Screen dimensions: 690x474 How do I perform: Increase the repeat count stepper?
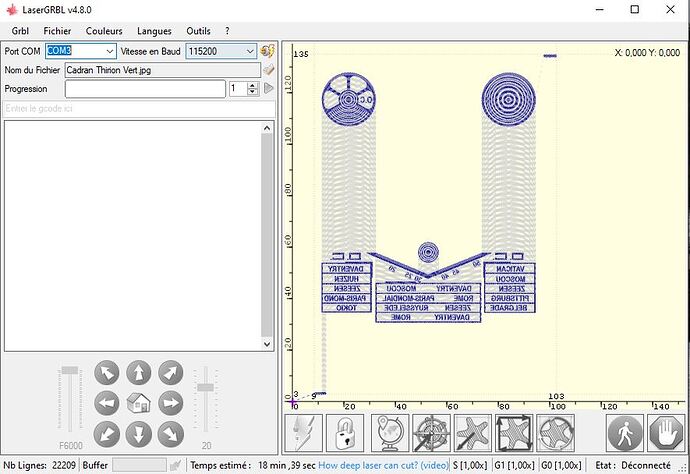click(x=253, y=85)
